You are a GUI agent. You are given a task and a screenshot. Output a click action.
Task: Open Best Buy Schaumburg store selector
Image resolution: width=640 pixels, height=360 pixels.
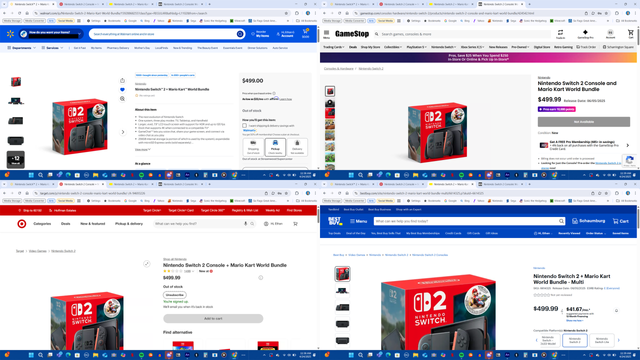[588, 221]
